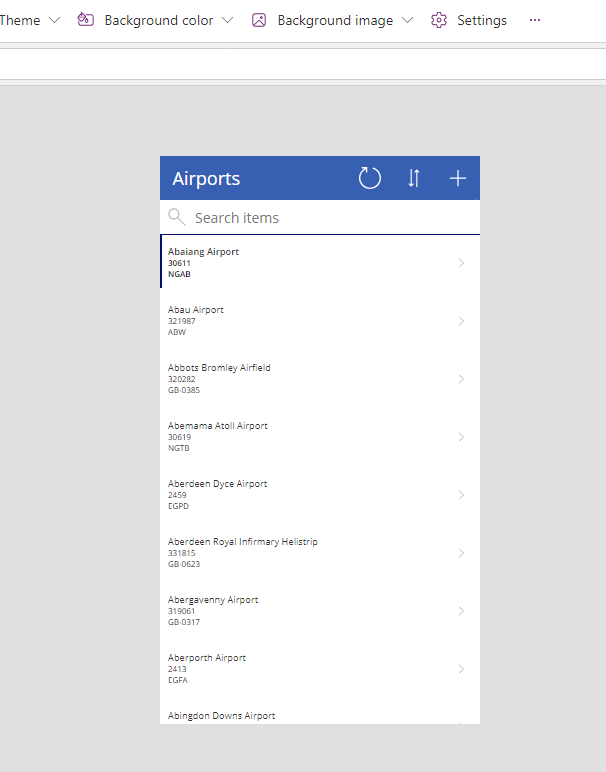Open chevron for Aberdeen Royal Infirmary Helistrip
Image resolution: width=606 pixels, height=772 pixels.
461,553
